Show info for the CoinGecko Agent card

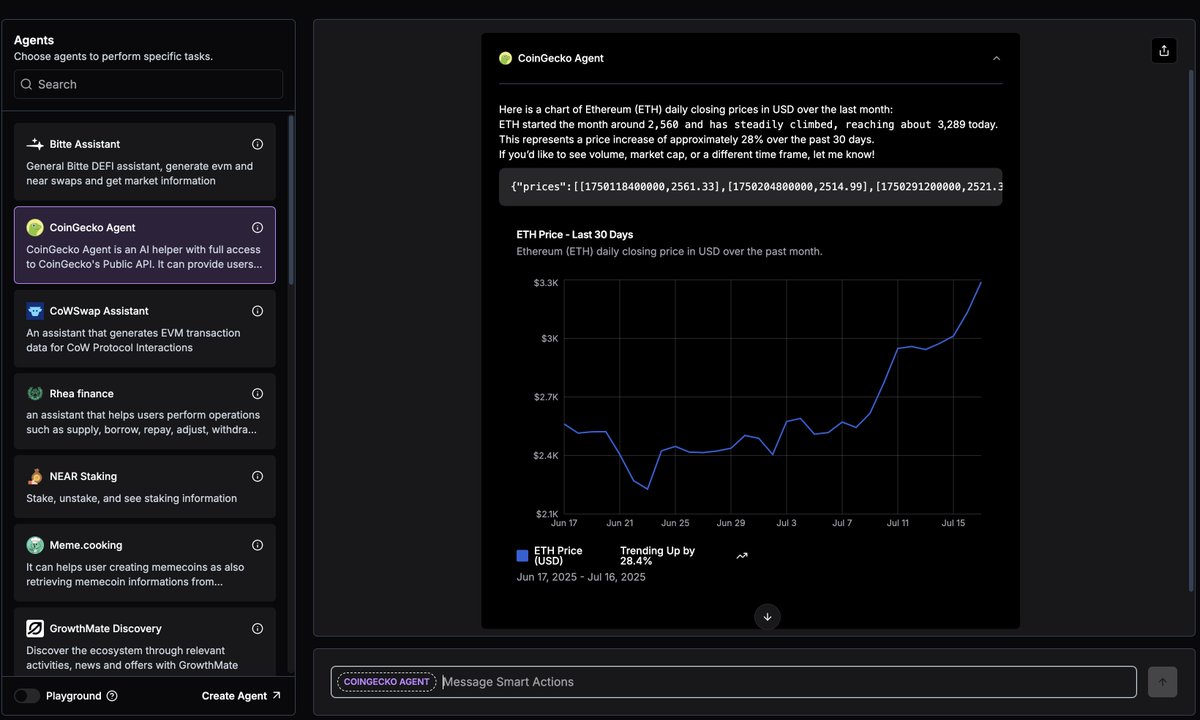pyautogui.click(x=257, y=227)
